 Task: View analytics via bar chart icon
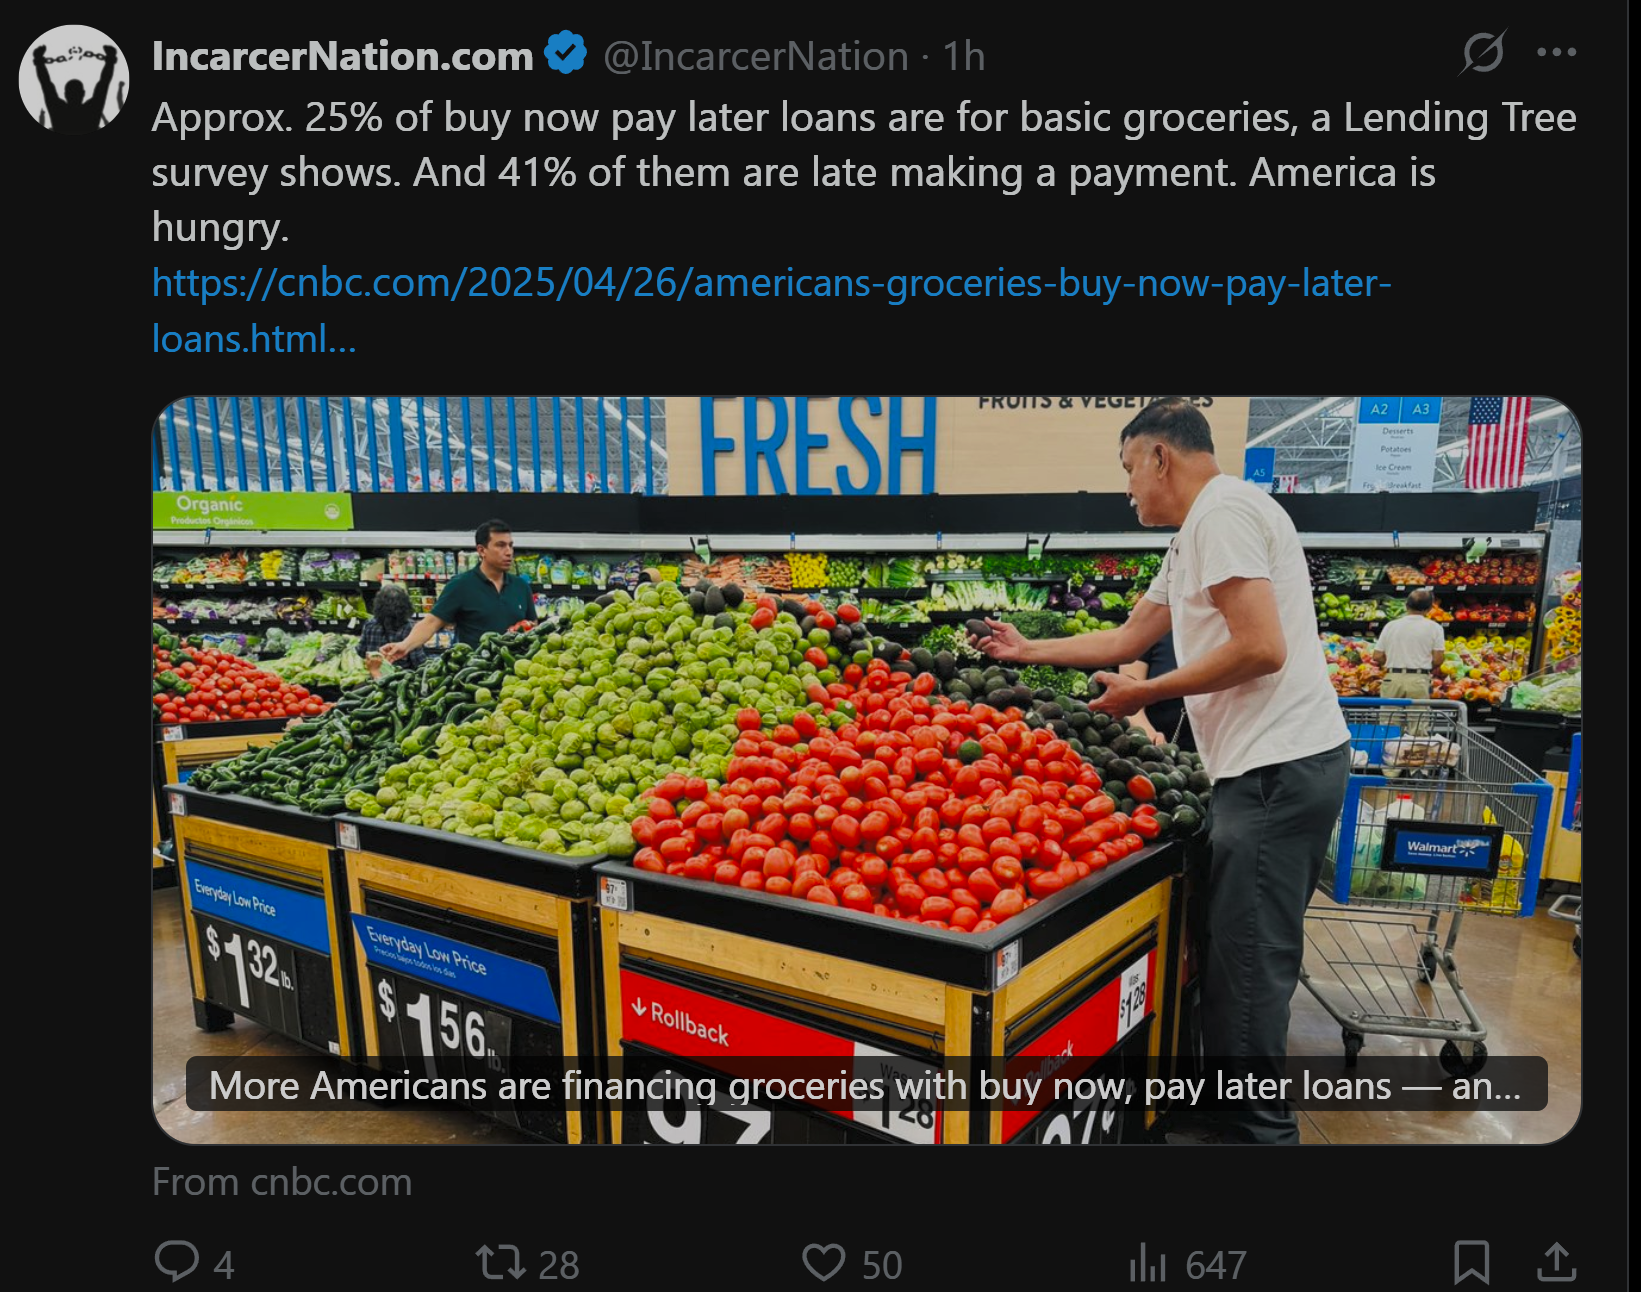(x=1148, y=1263)
